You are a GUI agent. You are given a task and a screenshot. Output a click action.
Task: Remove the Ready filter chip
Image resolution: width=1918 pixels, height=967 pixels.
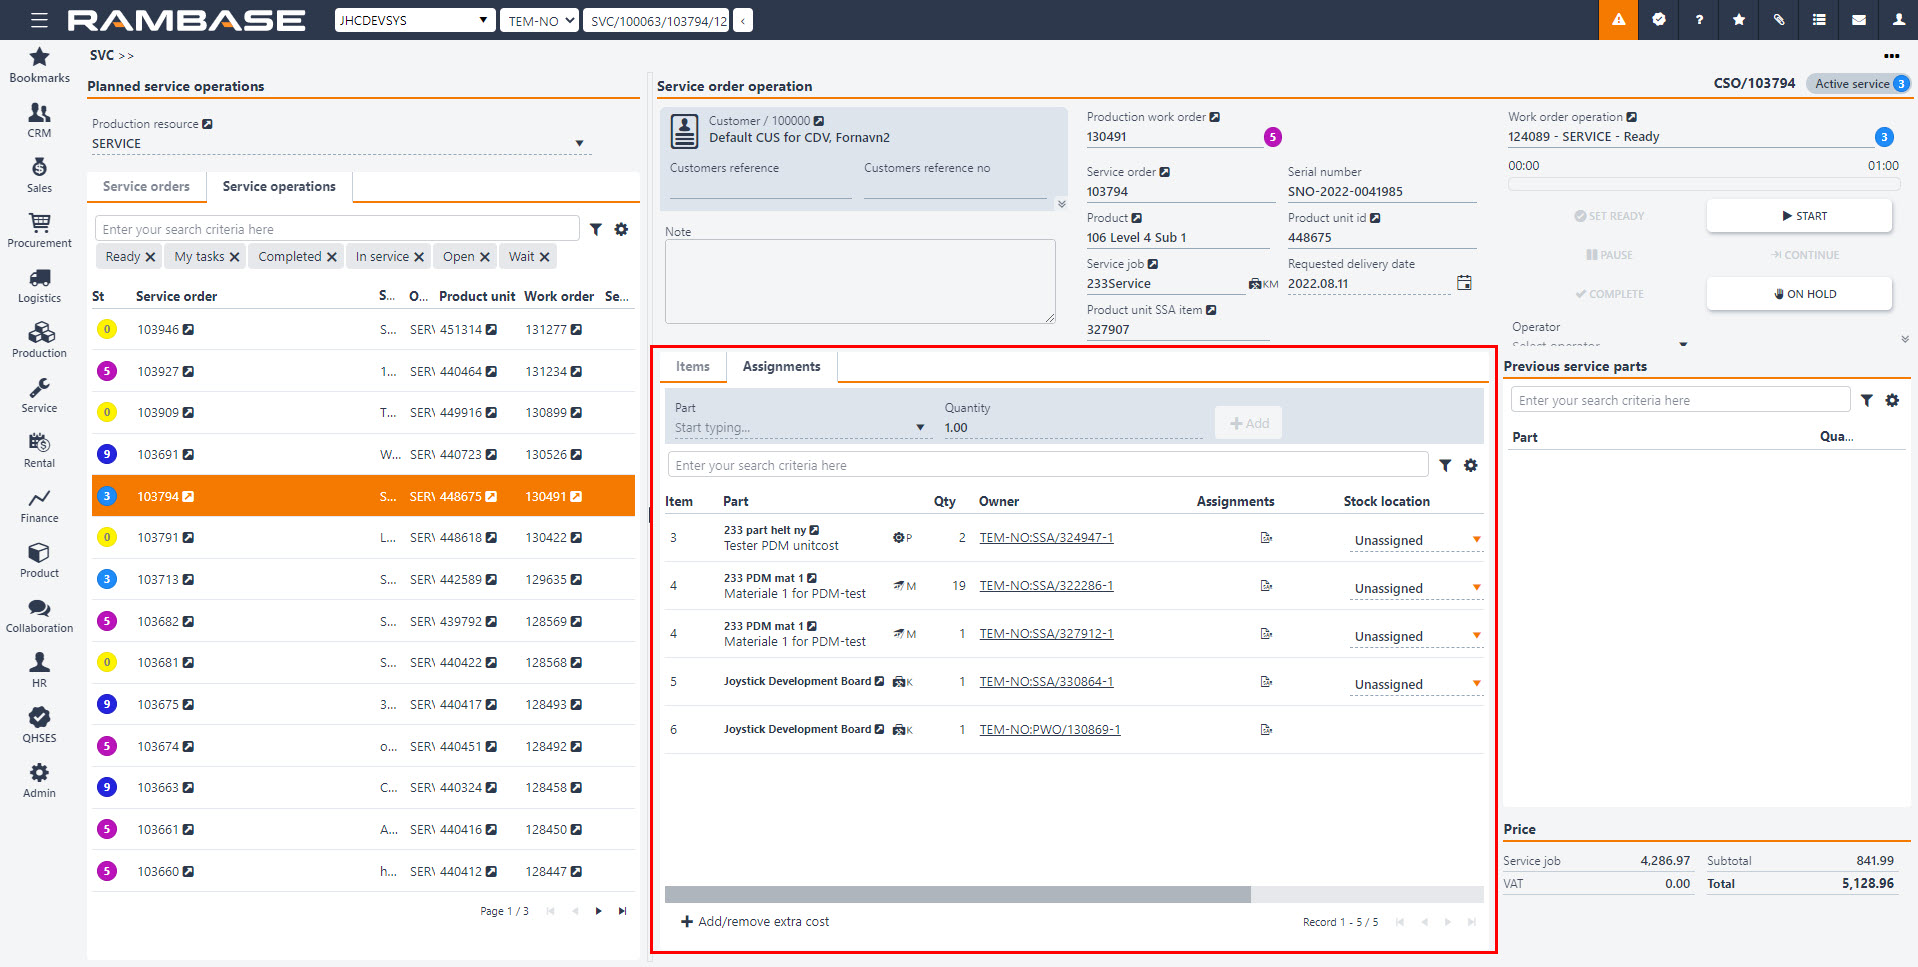pyautogui.click(x=150, y=257)
